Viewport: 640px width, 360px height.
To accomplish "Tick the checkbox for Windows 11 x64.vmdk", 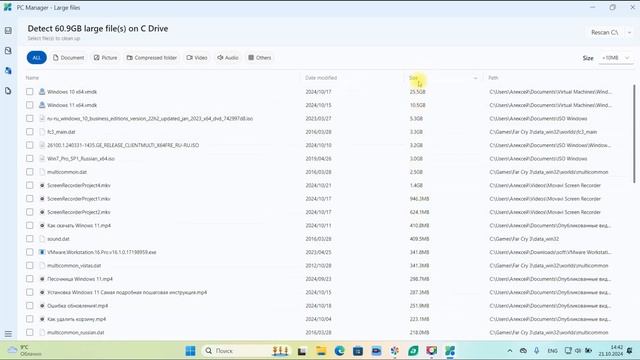I will click(x=29, y=105).
